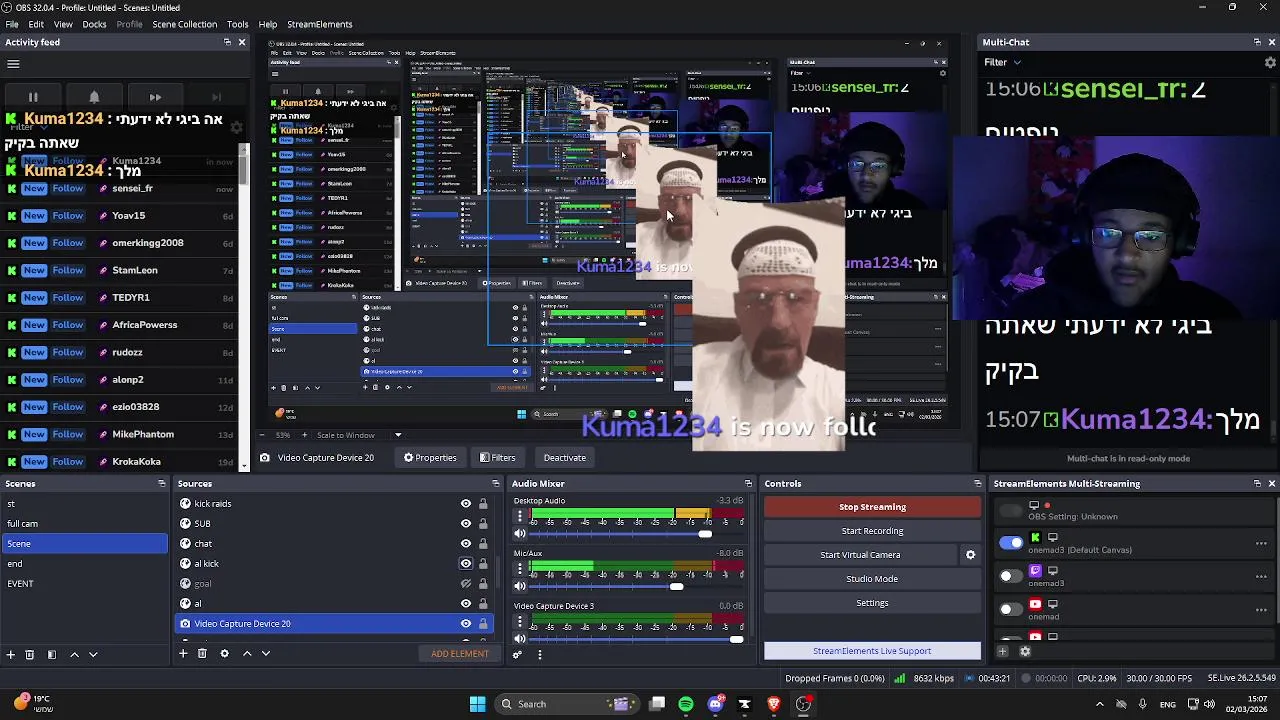Open the Docks menu

point(94,24)
